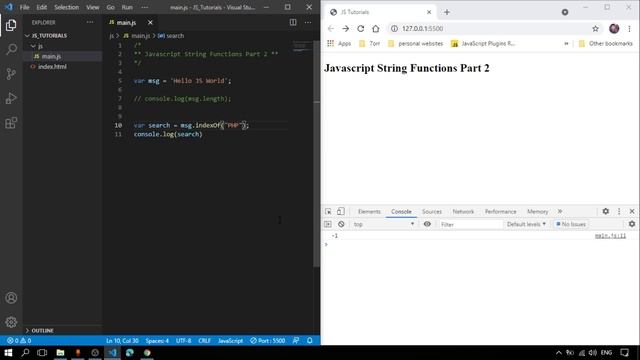Switch to the Network tab
The height and width of the screenshot is (360, 640).
pyautogui.click(x=463, y=211)
